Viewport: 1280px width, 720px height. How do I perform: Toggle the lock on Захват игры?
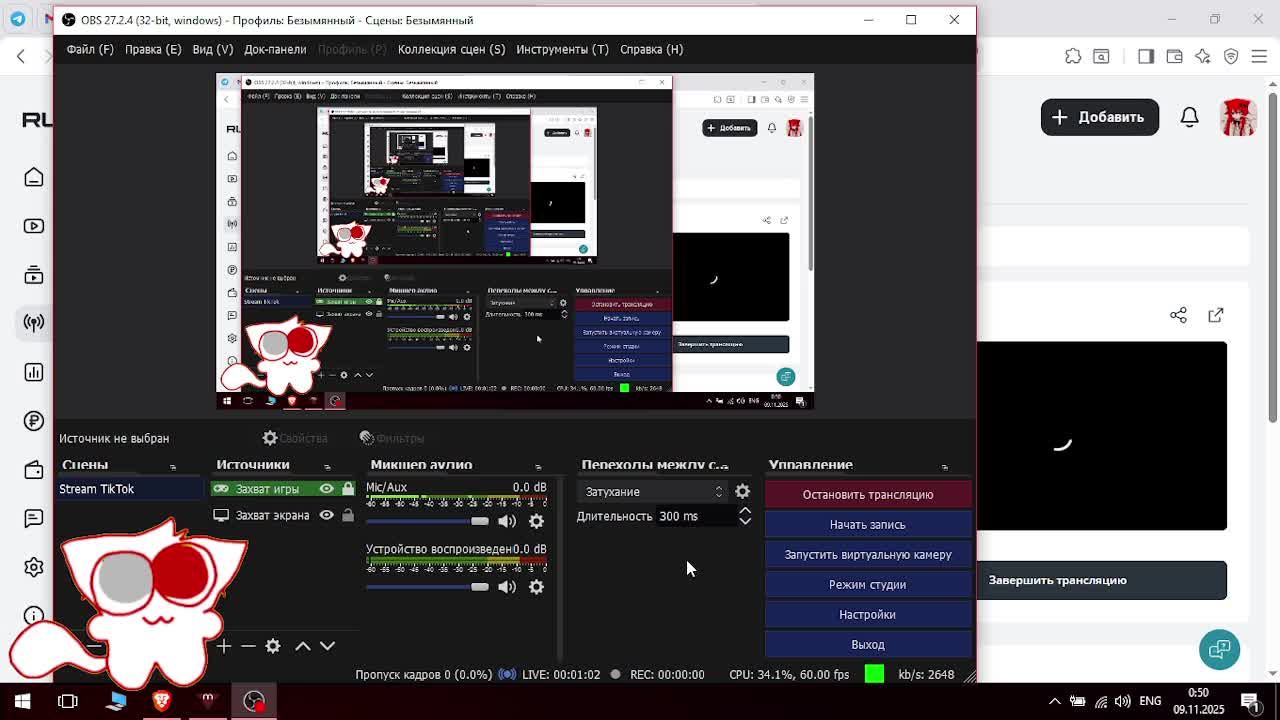(347, 489)
